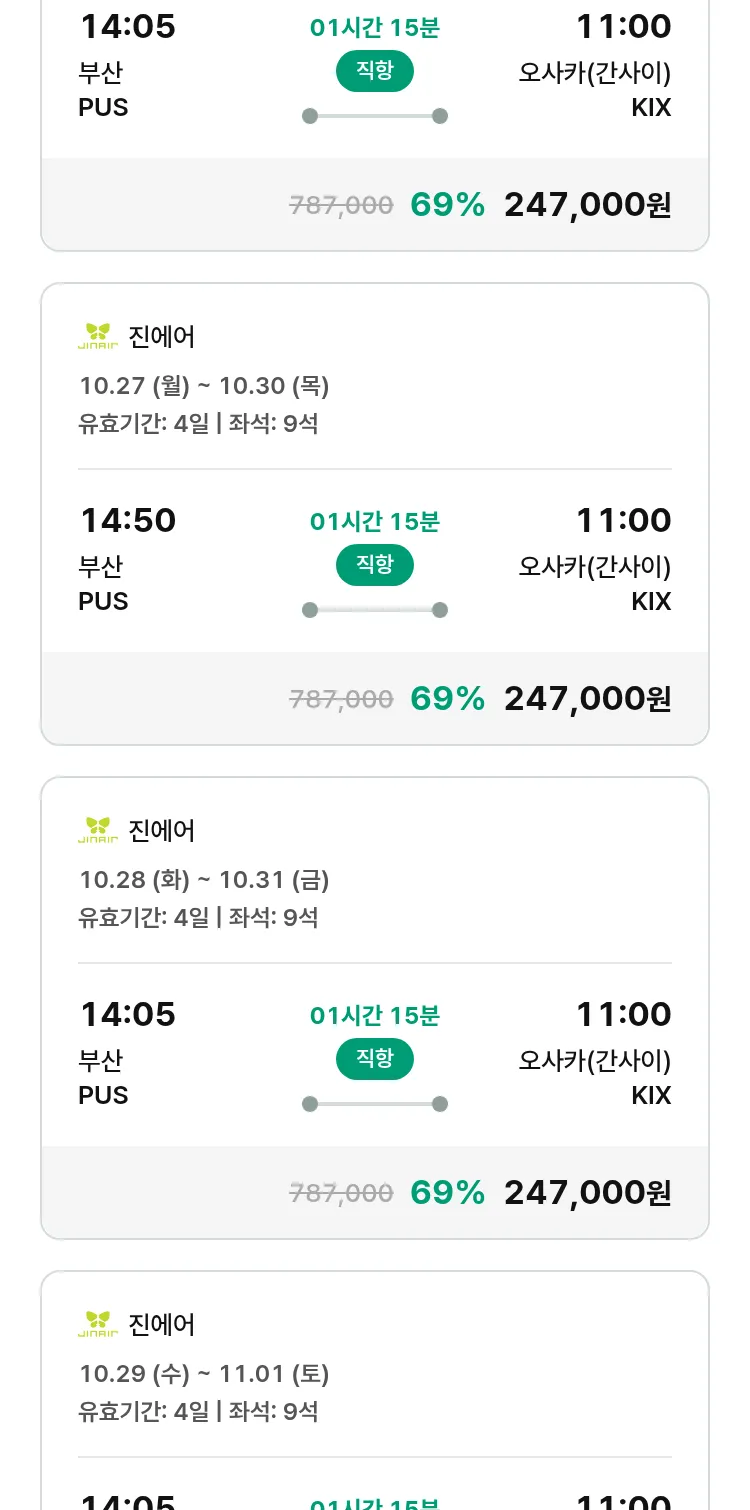
Task: Tap the Jin Air logo on the 10.28 flight
Action: click(98, 830)
